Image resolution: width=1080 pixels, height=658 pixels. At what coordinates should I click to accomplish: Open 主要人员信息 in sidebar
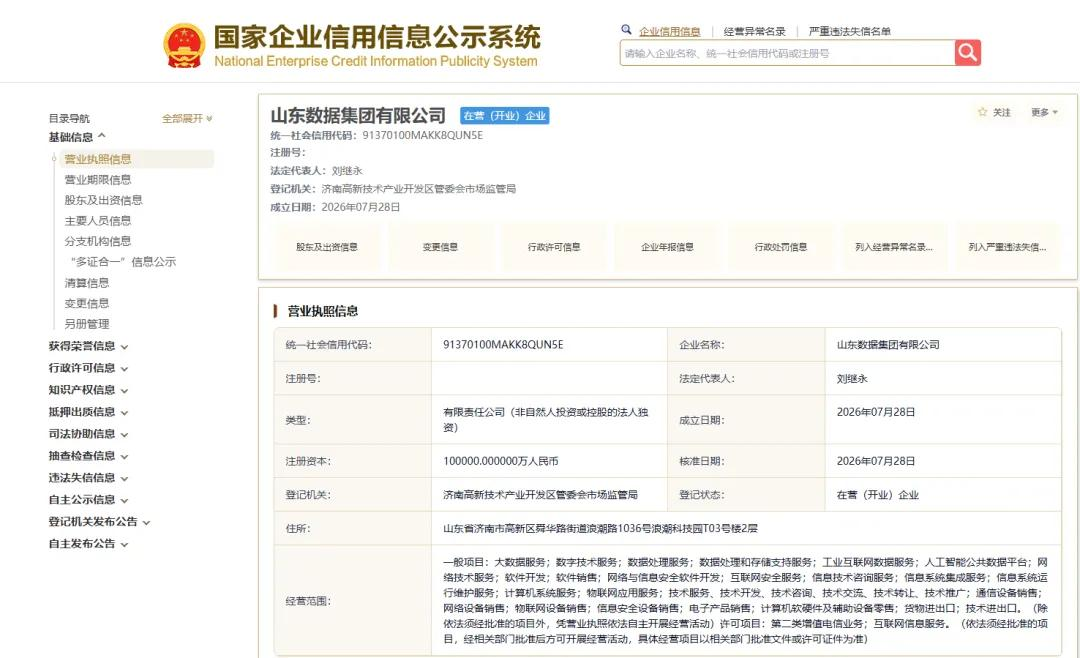98,221
